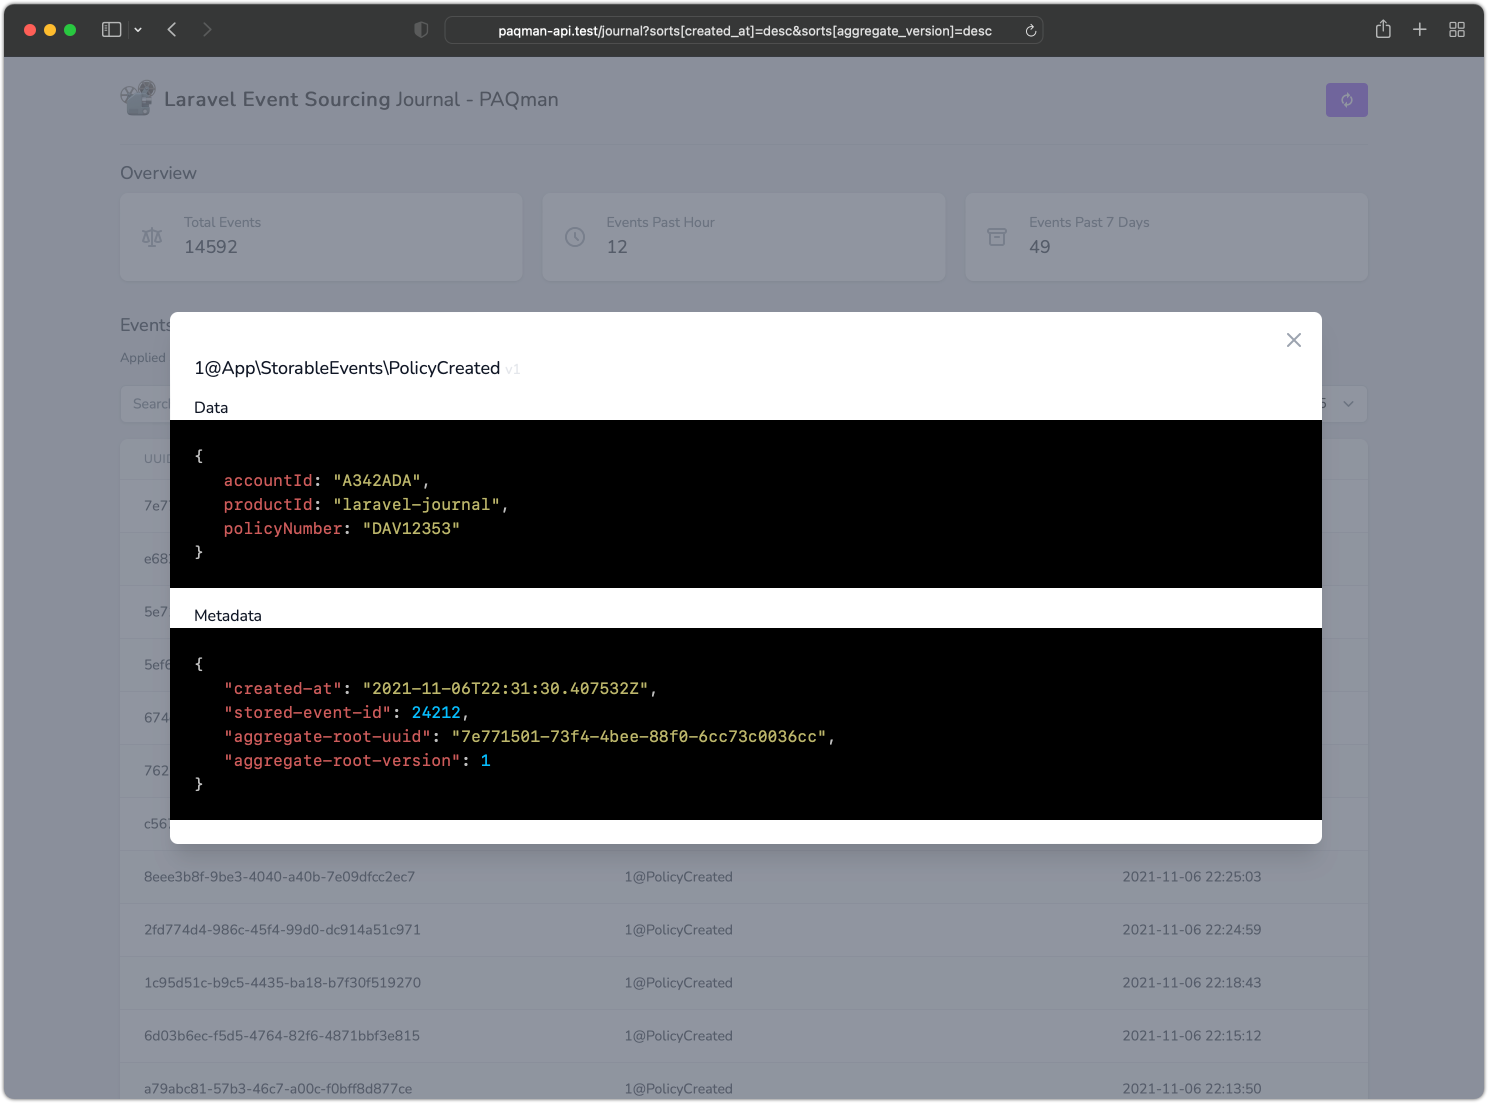Click the Total Events count 14592
Viewport: 1488px width, 1103px height.
(211, 247)
